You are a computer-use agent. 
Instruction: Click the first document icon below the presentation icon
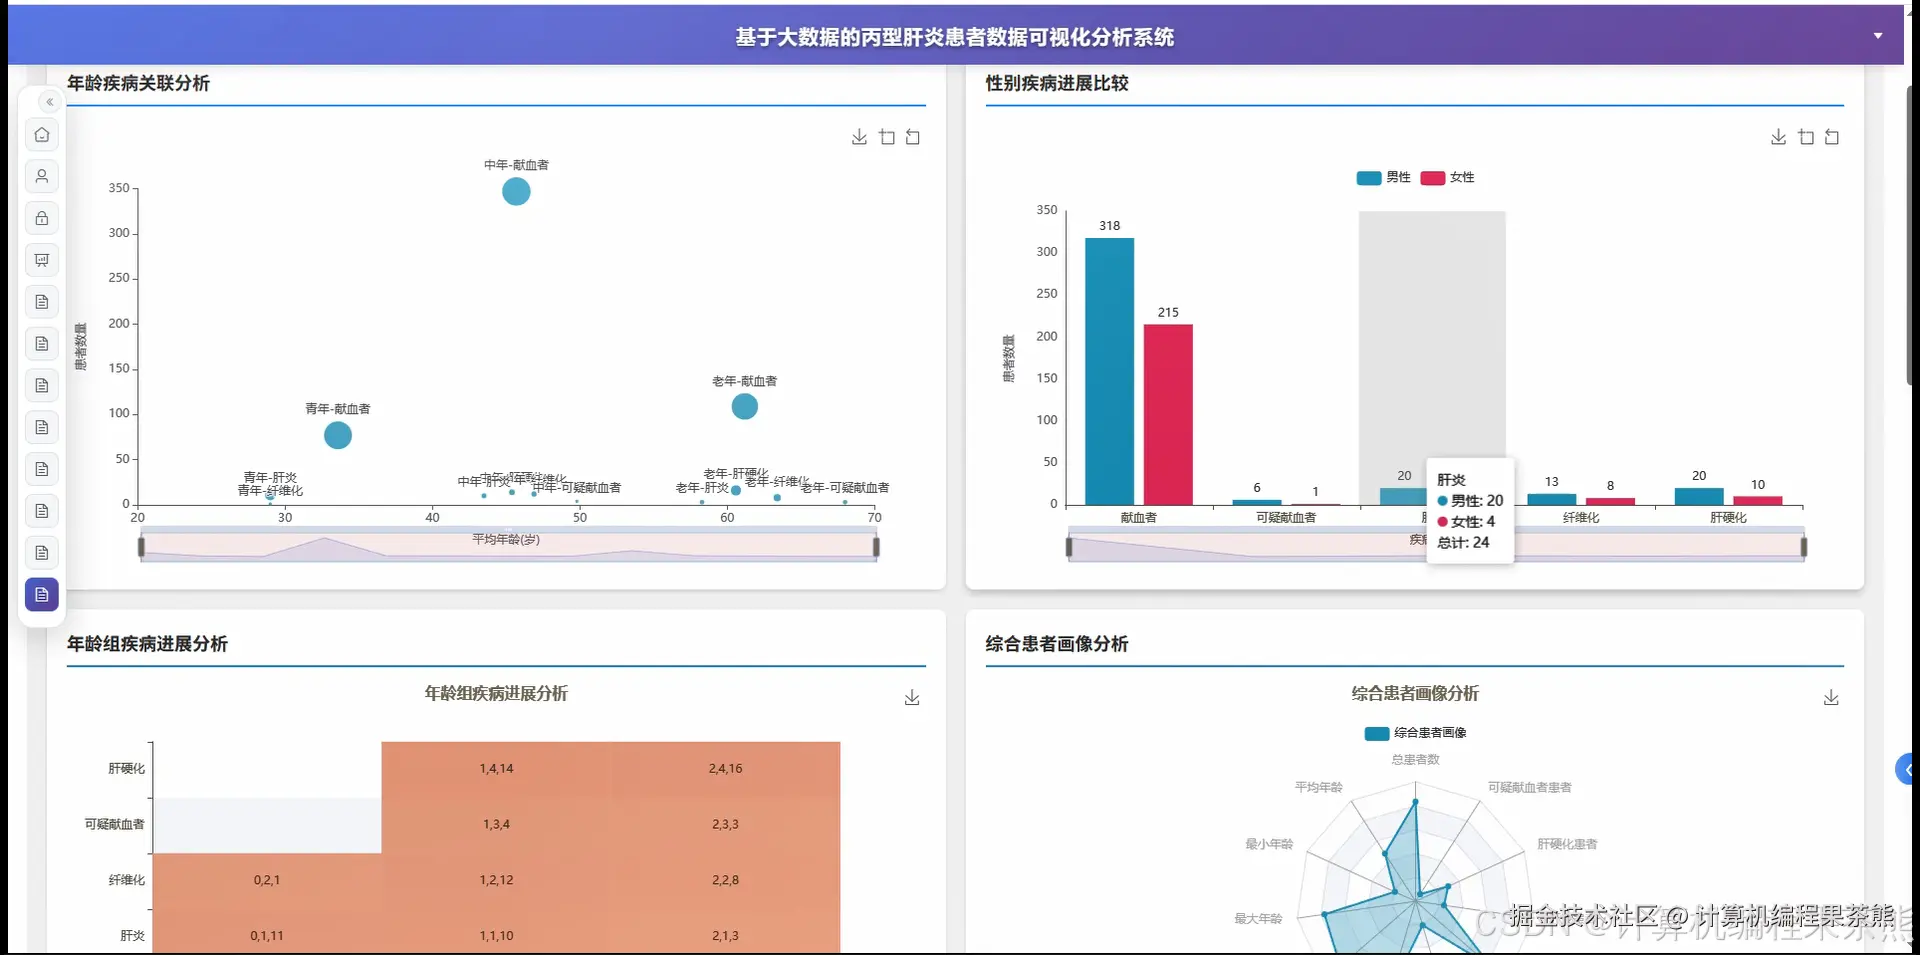42,302
